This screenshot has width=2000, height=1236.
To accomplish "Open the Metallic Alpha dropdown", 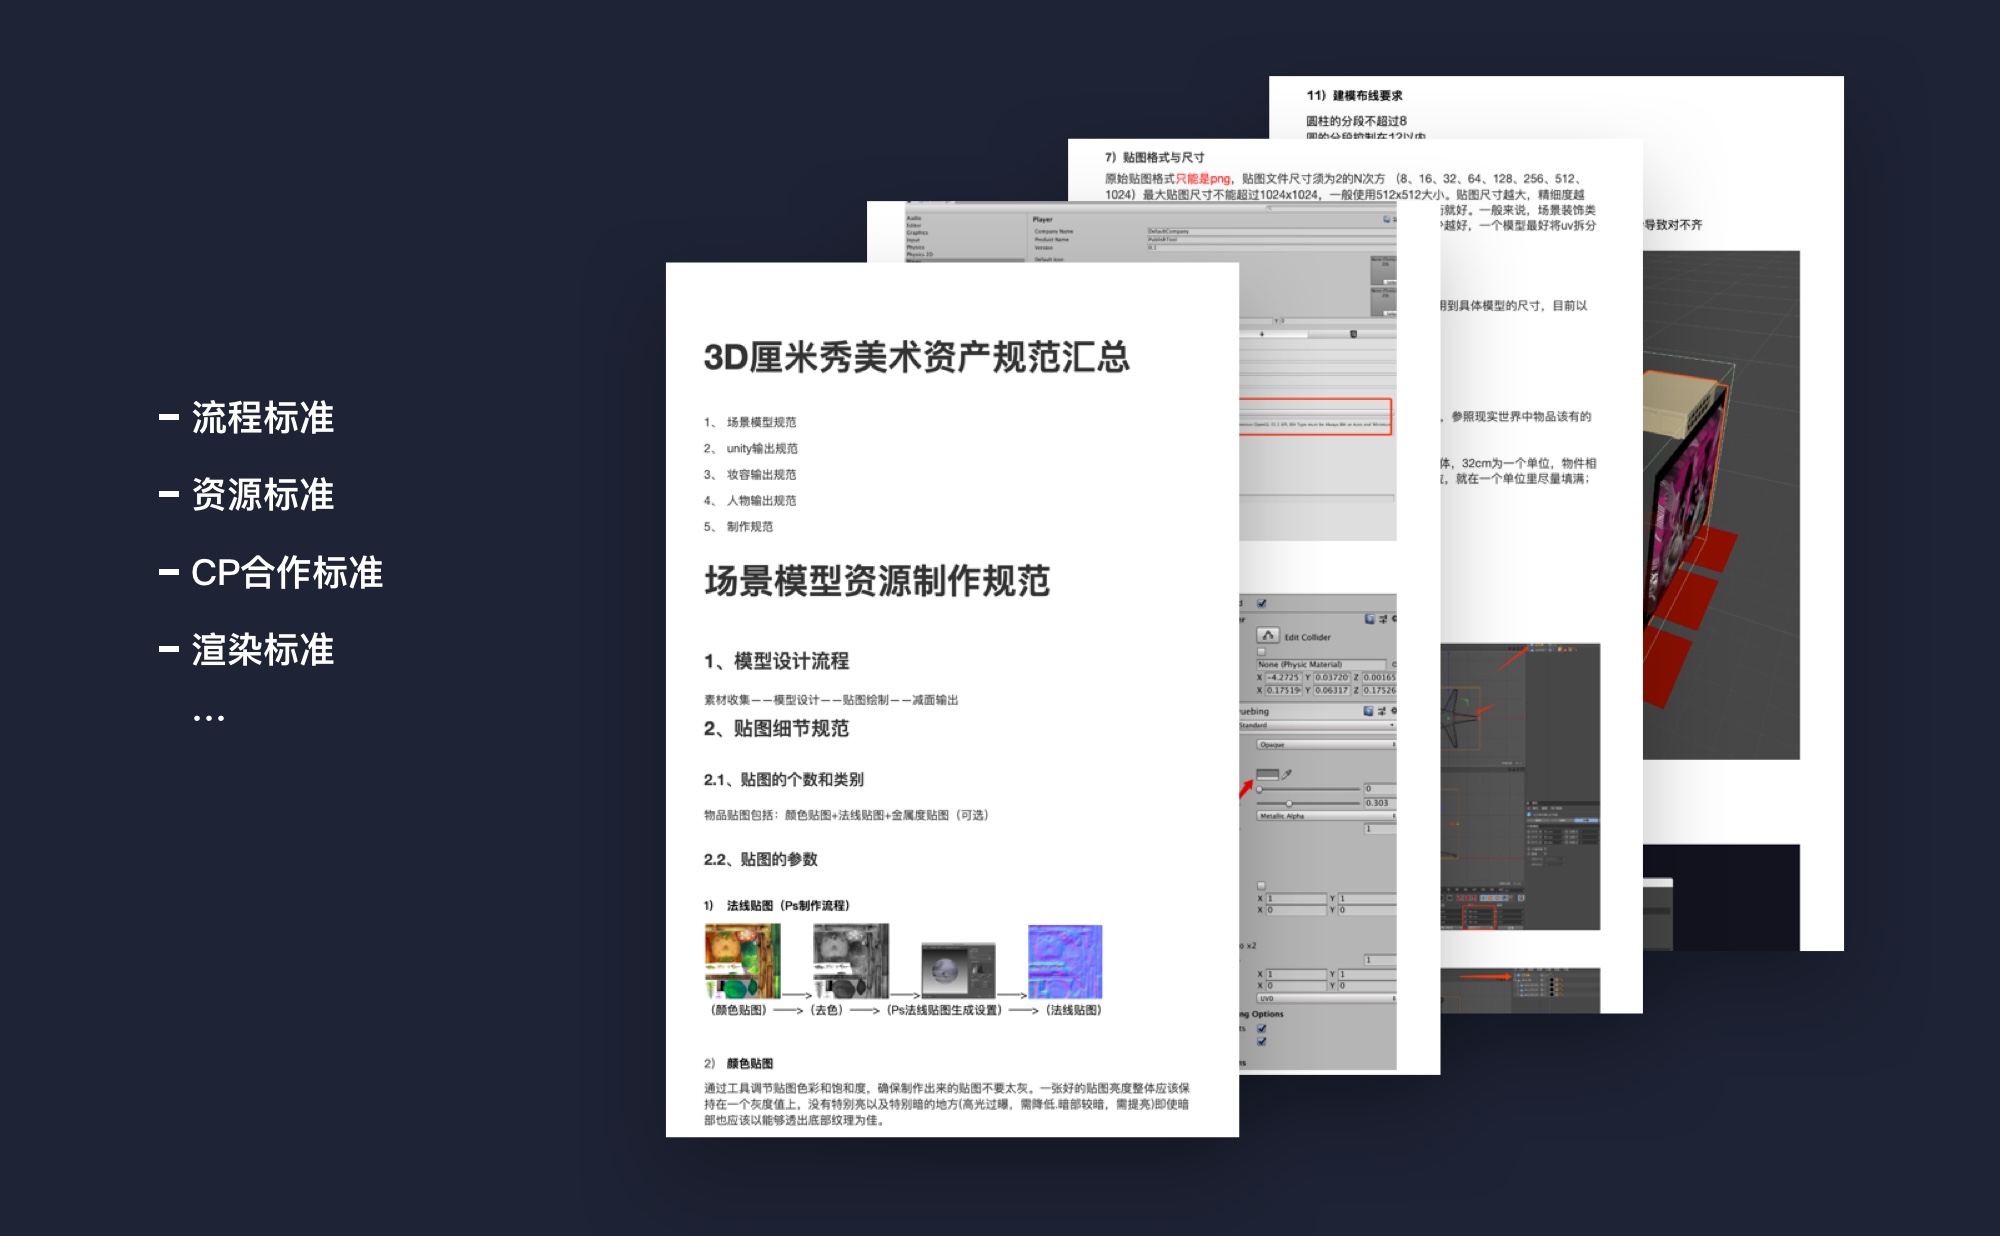I will (1326, 816).
